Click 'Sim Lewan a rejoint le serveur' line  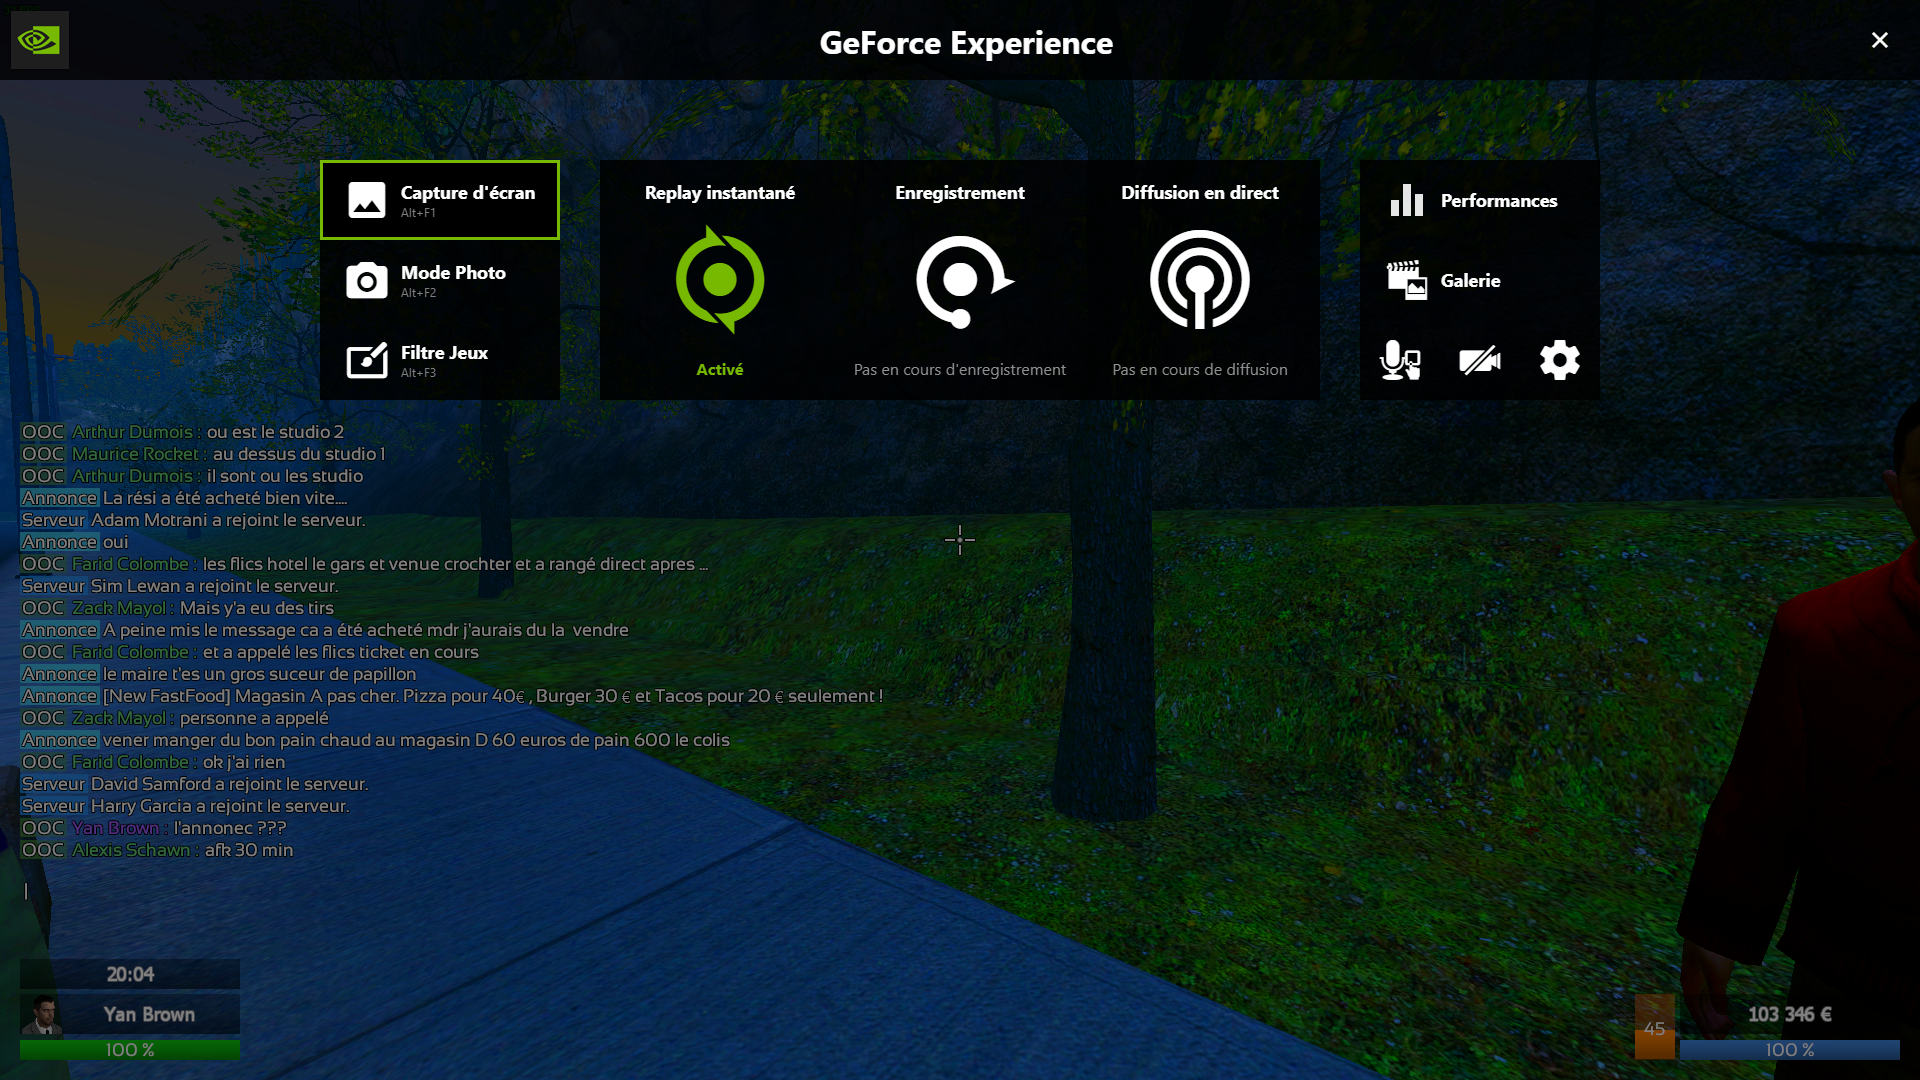point(180,586)
